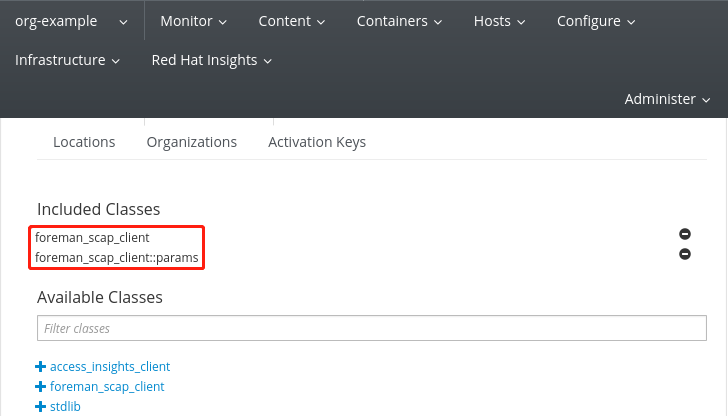The image size is (728, 416).
Task: Switch to the Organizations tab
Action: pyautogui.click(x=191, y=142)
